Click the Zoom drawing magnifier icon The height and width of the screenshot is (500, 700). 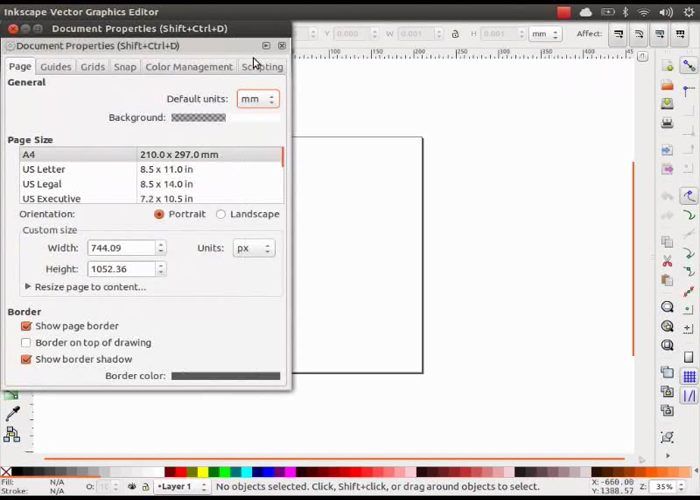[x=667, y=326]
